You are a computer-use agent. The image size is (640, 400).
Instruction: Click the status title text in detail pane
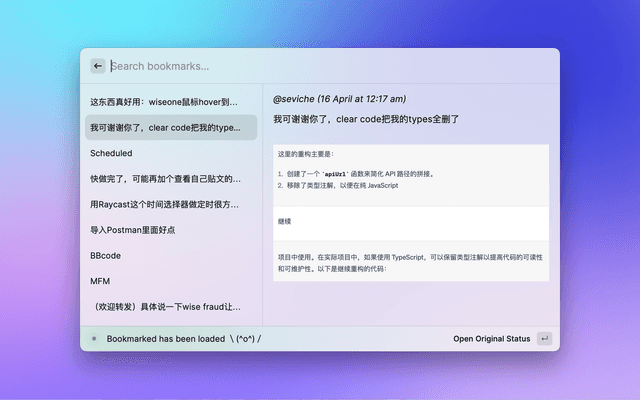[x=366, y=119]
